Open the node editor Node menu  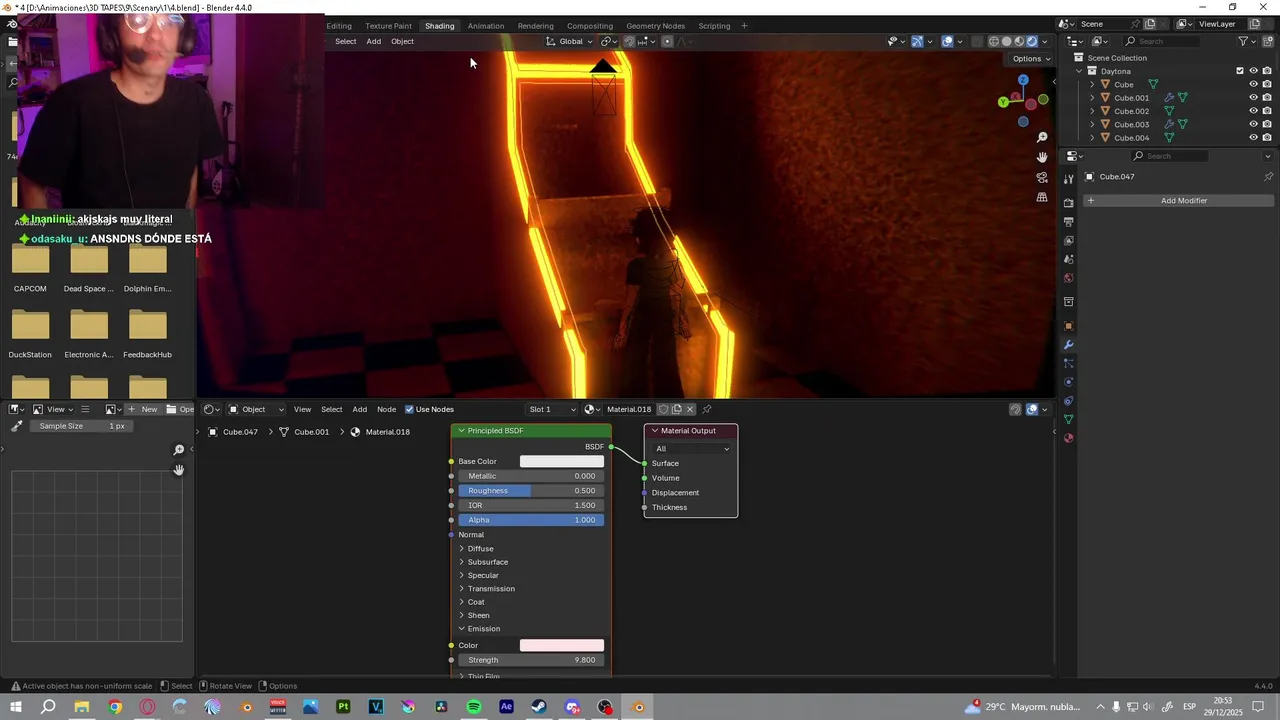386,409
